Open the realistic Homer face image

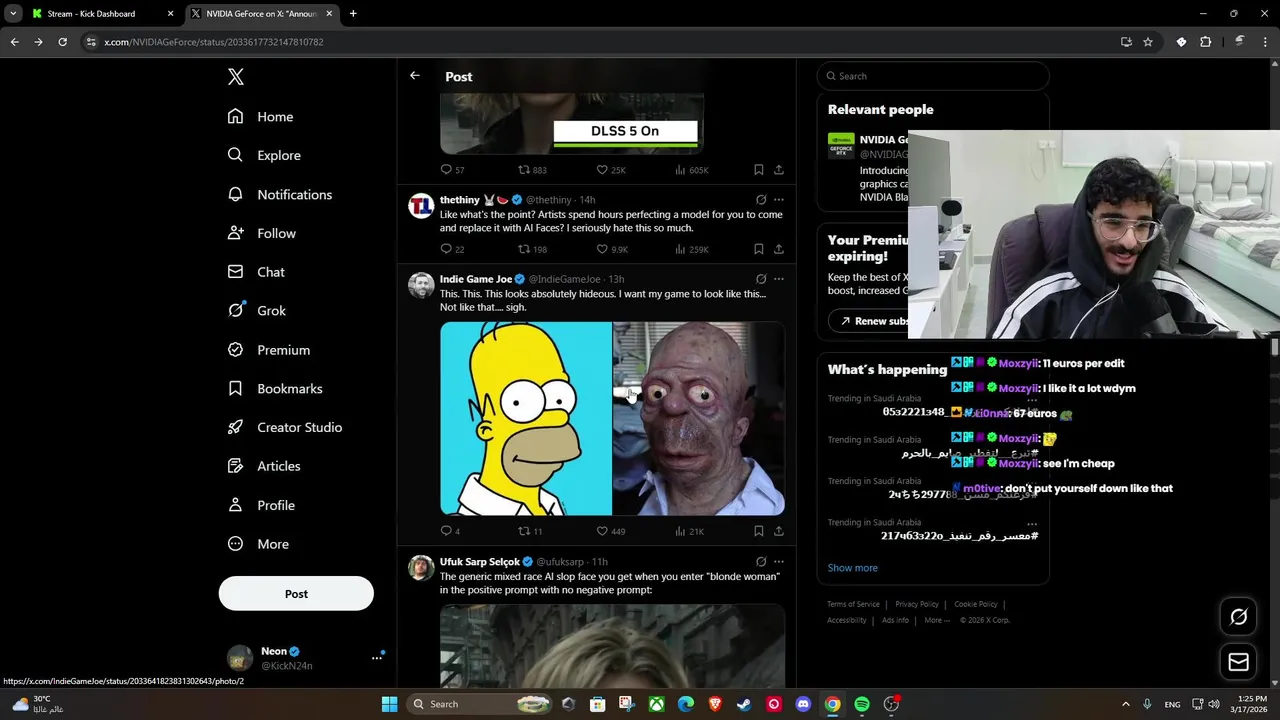click(x=699, y=418)
